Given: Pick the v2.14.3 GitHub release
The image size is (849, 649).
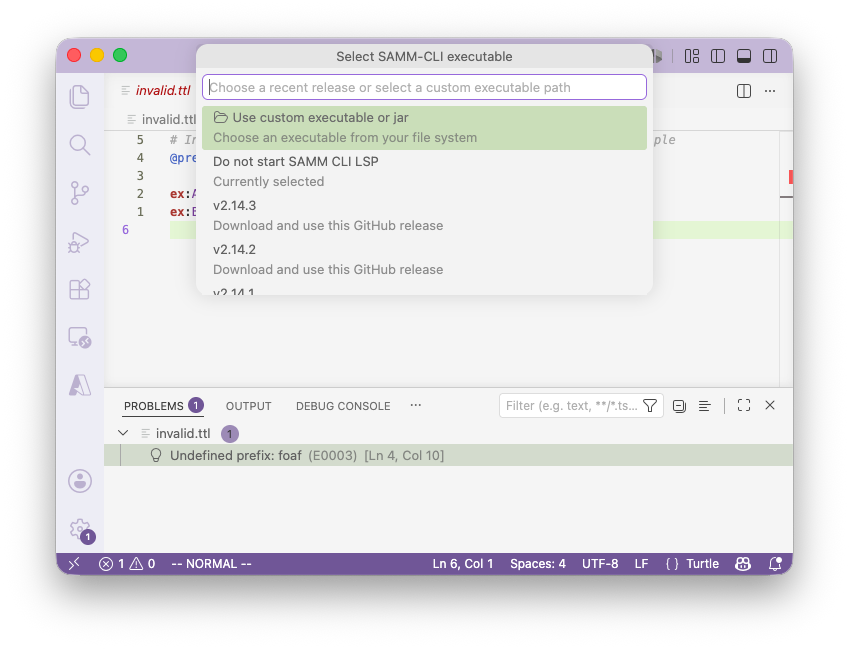Looking at the screenshot, I should pyautogui.click(x=424, y=215).
